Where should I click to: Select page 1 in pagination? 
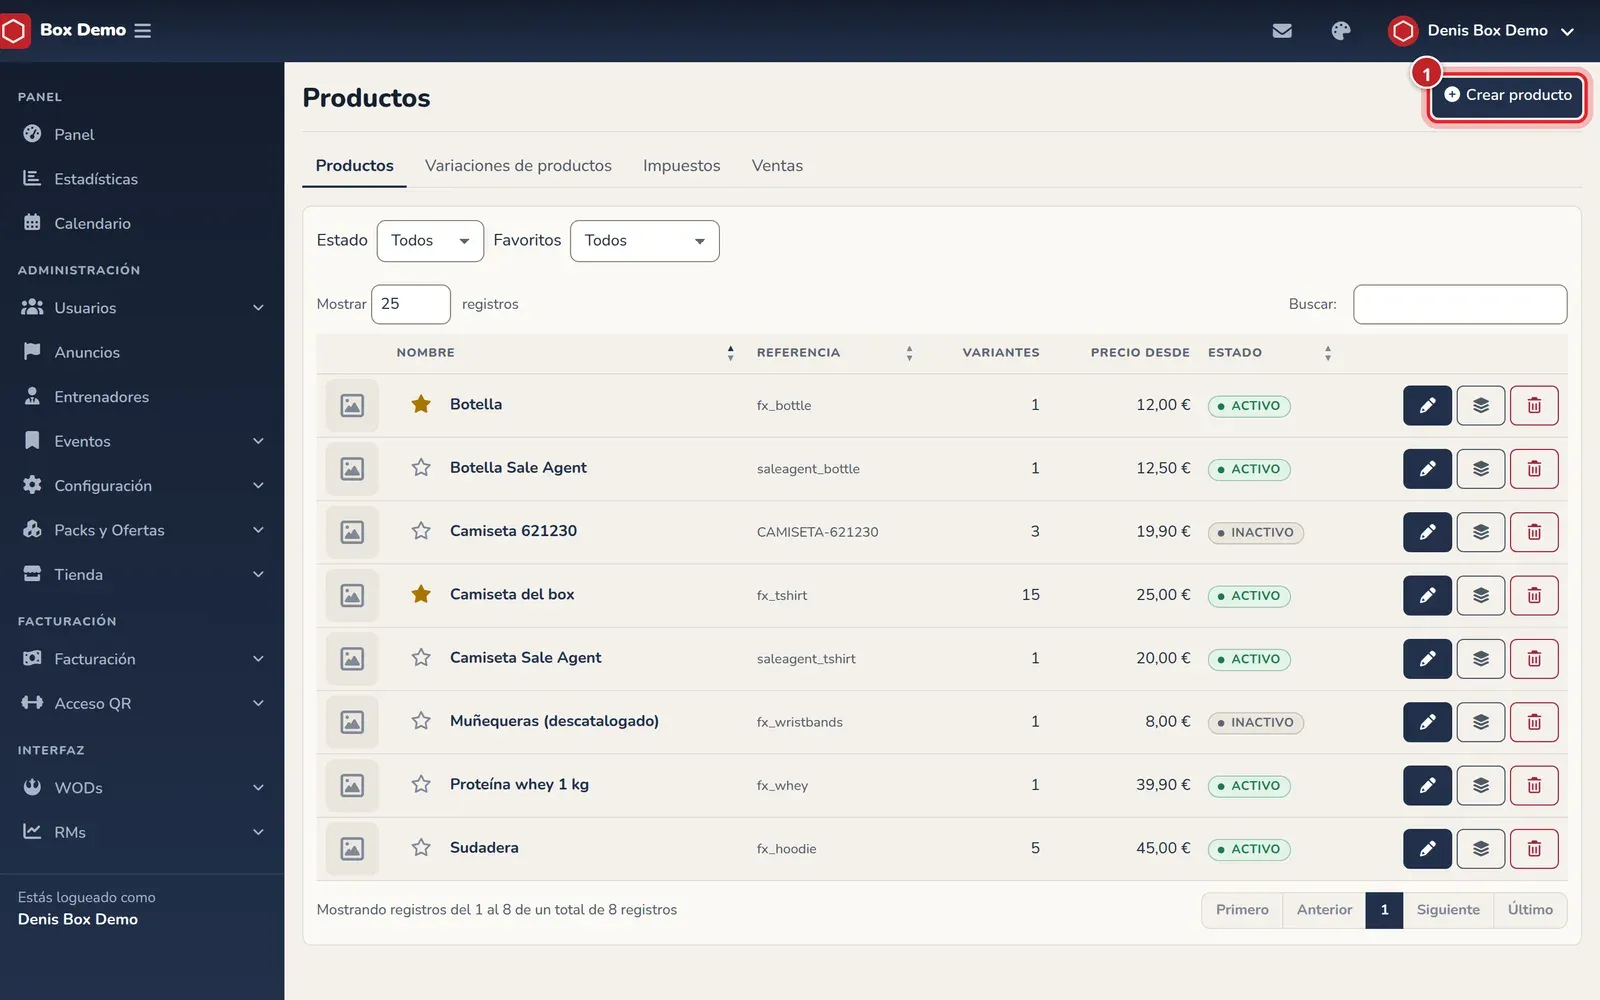click(1384, 910)
